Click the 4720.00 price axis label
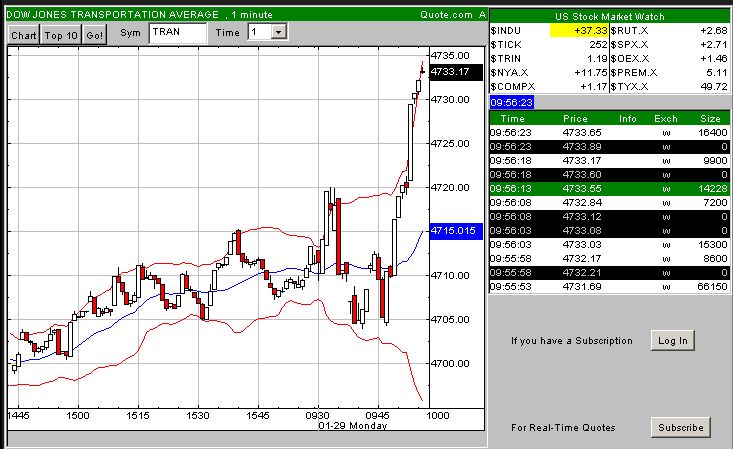The width and height of the screenshot is (733, 449). click(450, 188)
